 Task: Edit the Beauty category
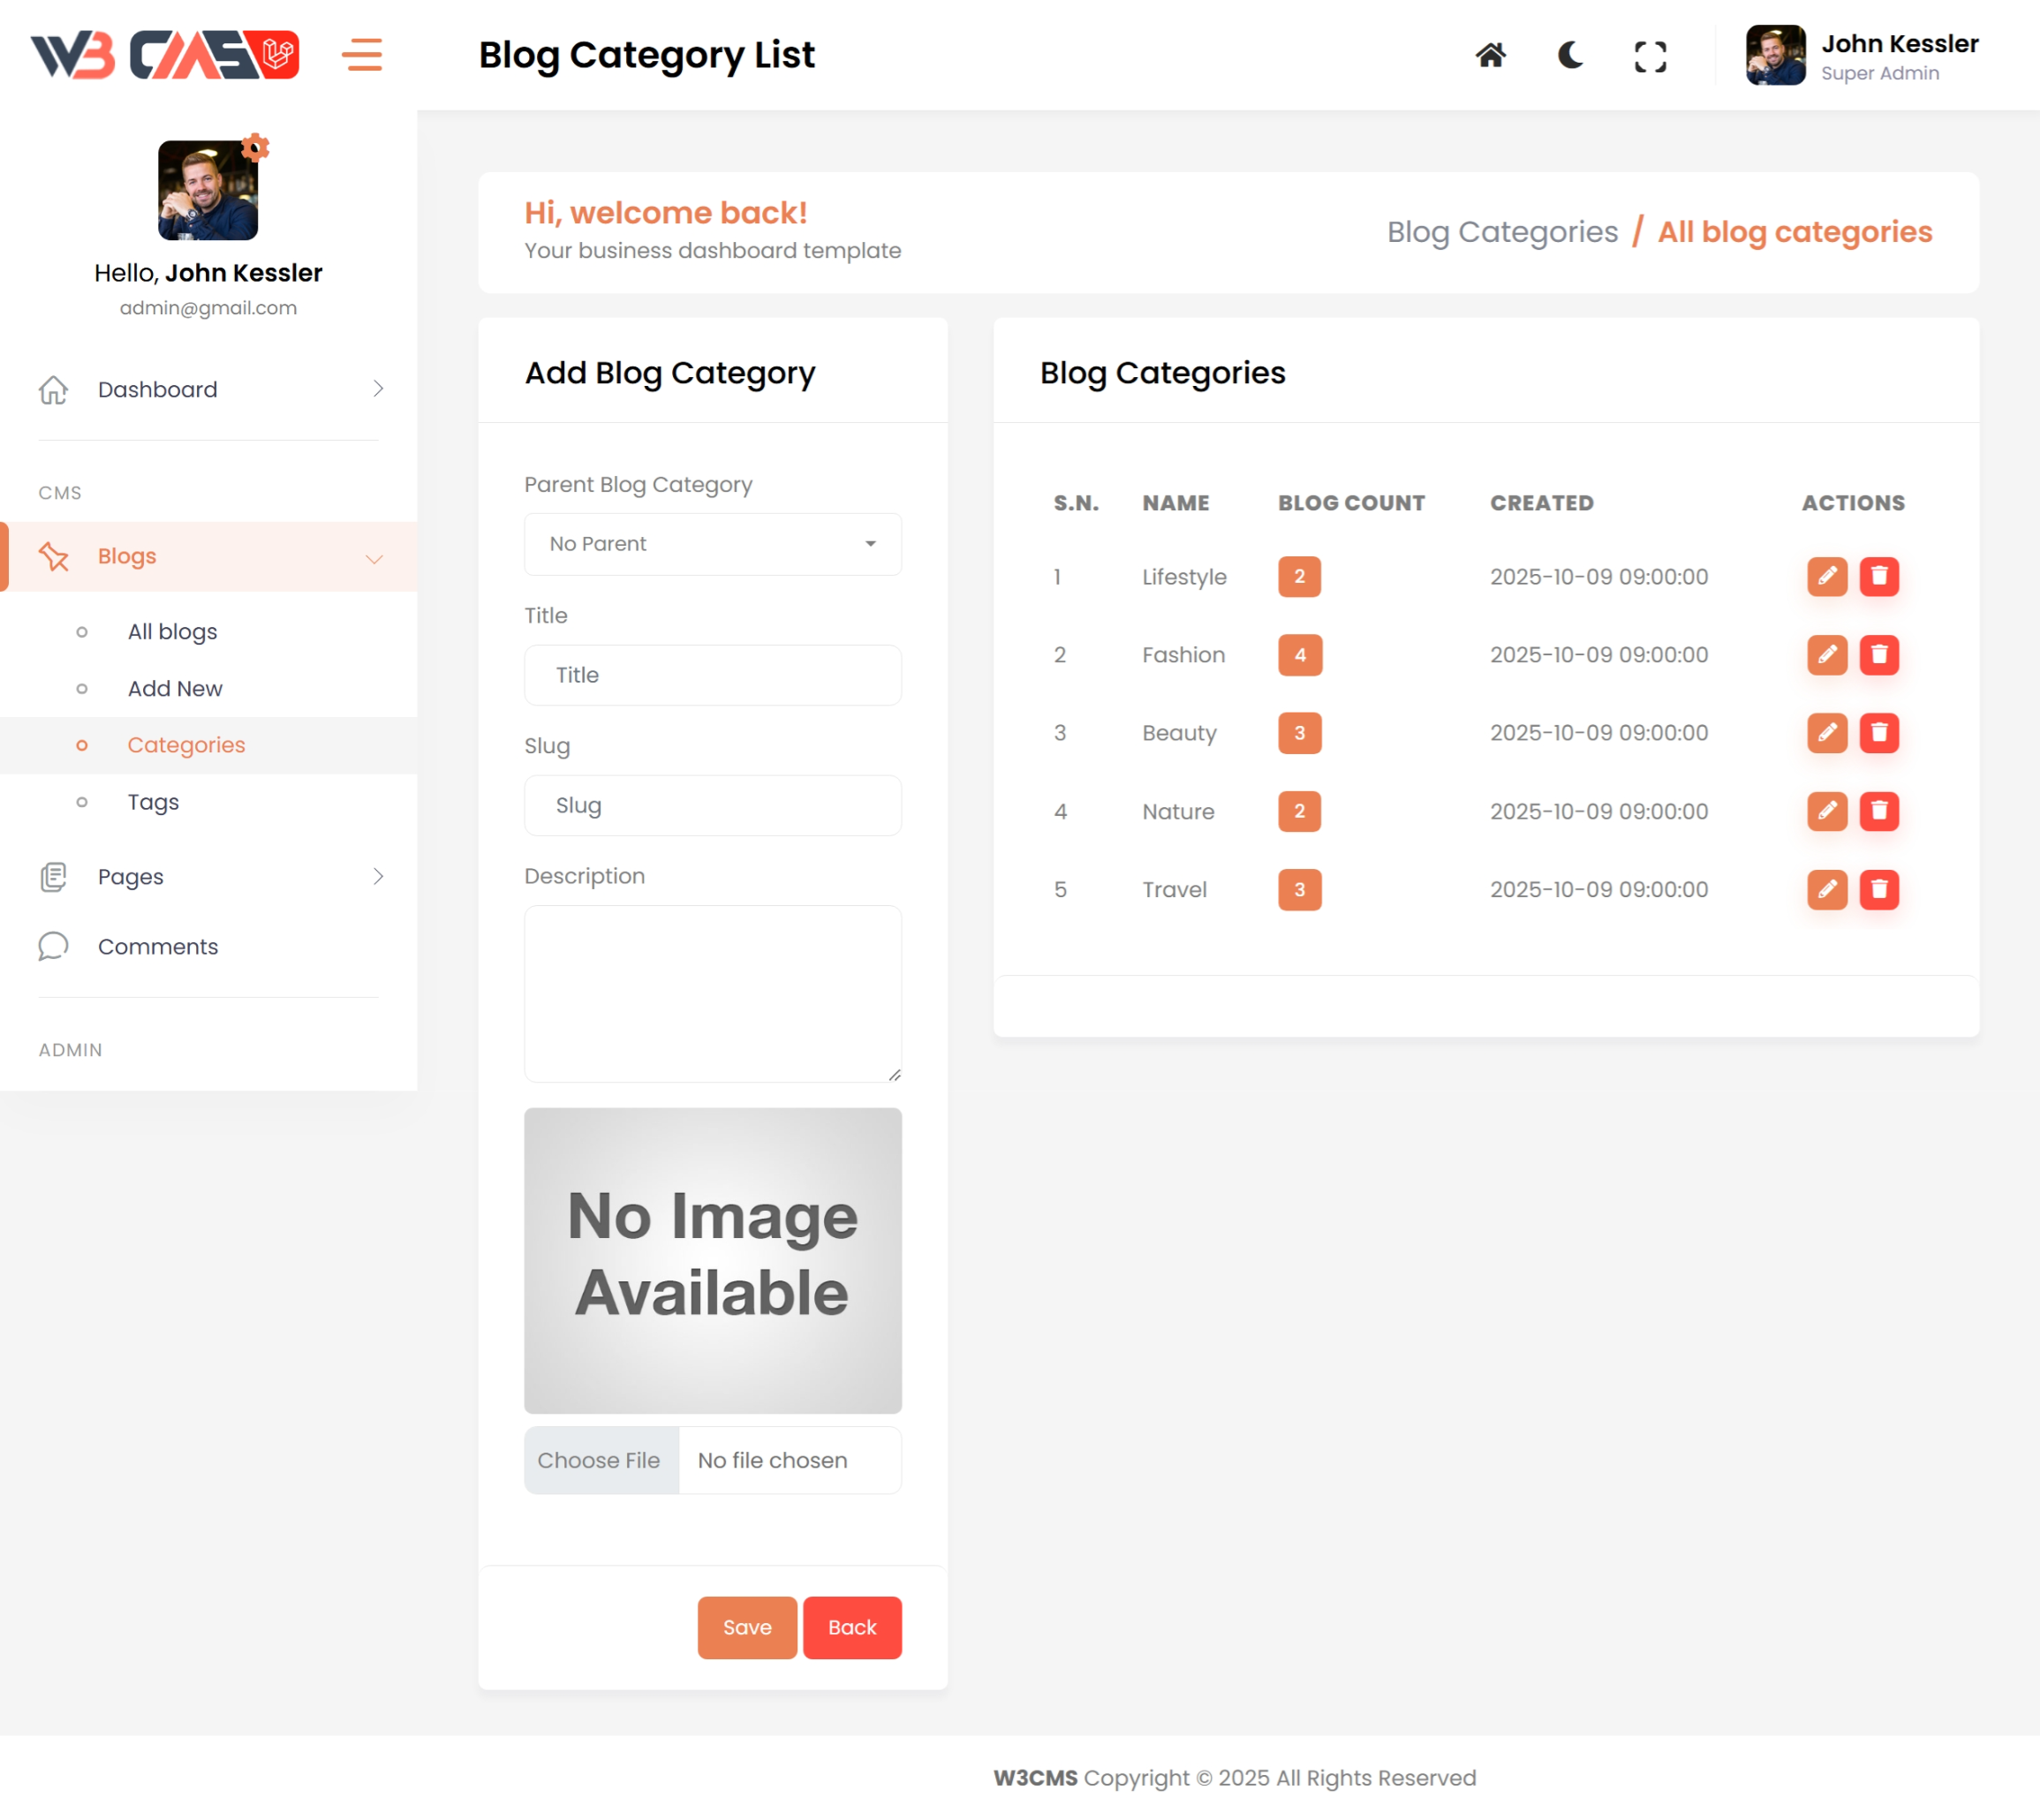[x=1826, y=733]
